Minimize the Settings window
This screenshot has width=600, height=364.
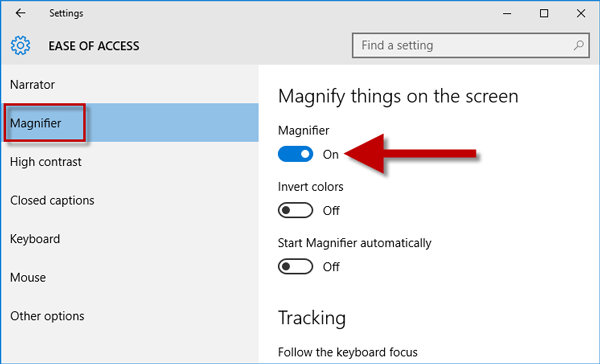click(x=507, y=13)
